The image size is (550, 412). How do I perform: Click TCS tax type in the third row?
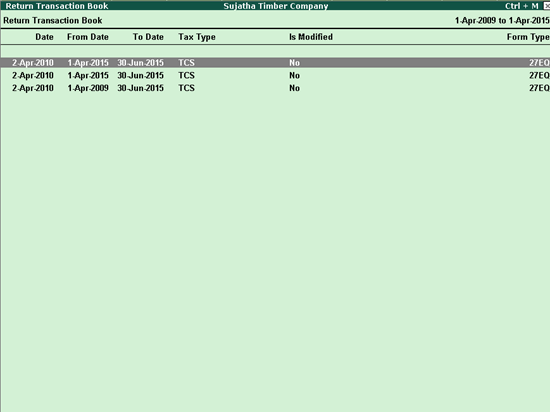pos(186,88)
